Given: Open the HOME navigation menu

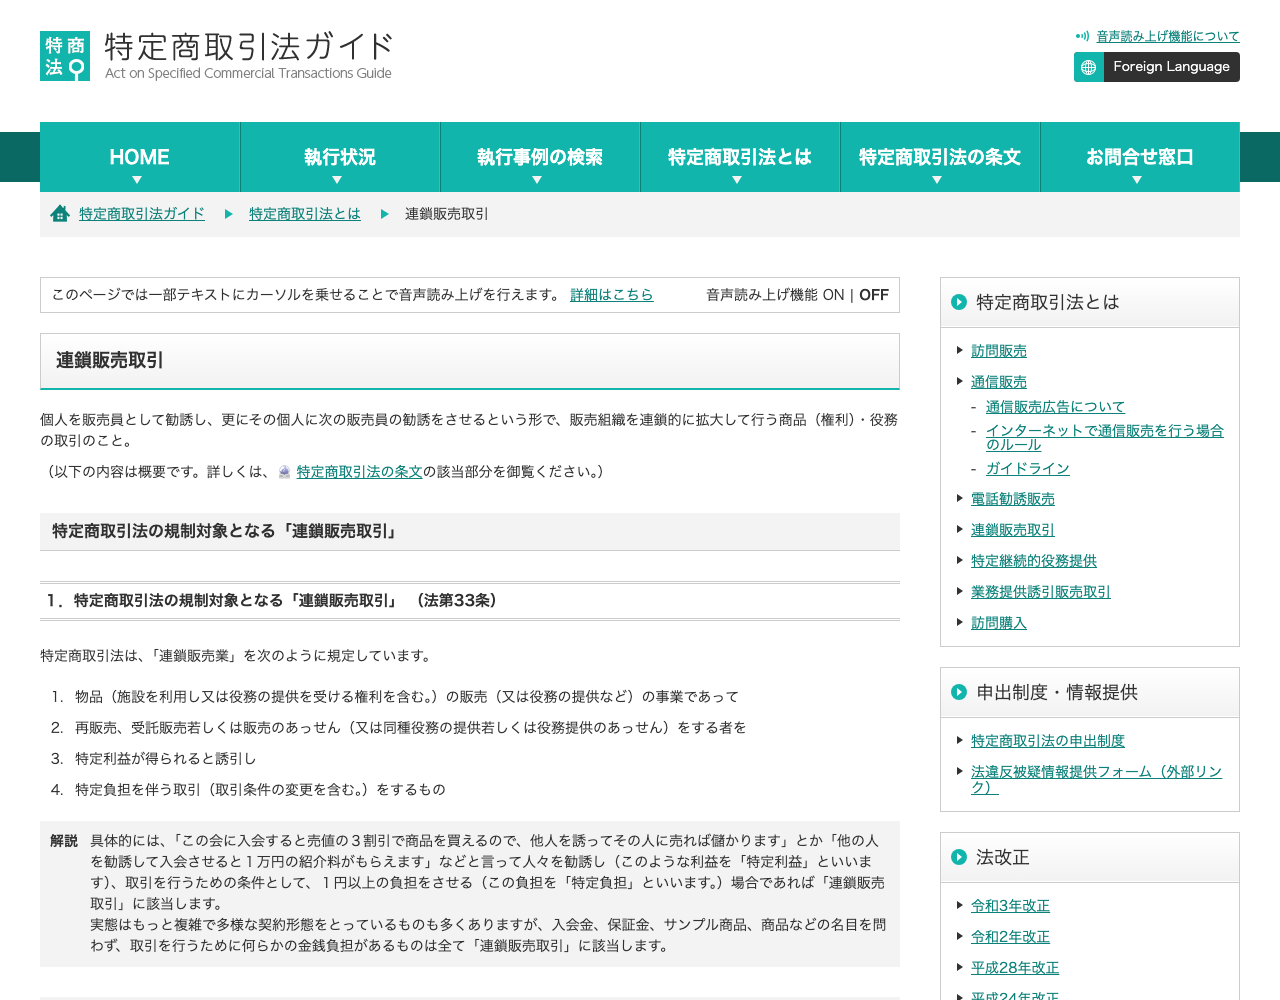Looking at the screenshot, I should [140, 157].
